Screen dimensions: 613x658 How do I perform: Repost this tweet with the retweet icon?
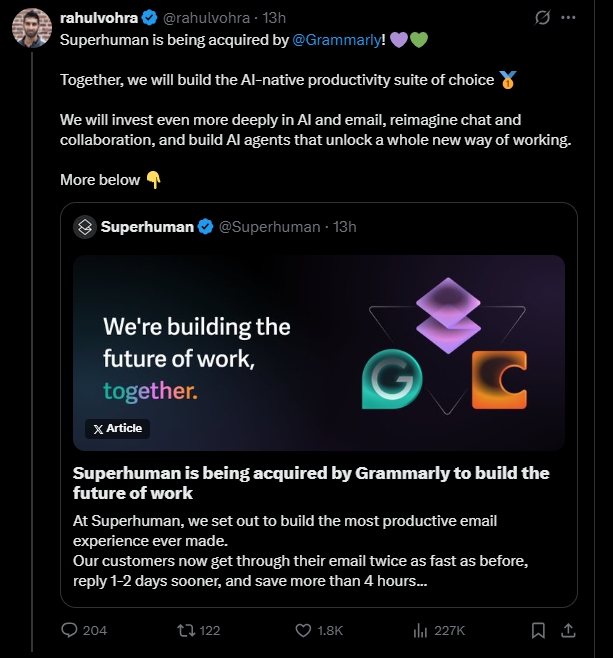point(186,630)
